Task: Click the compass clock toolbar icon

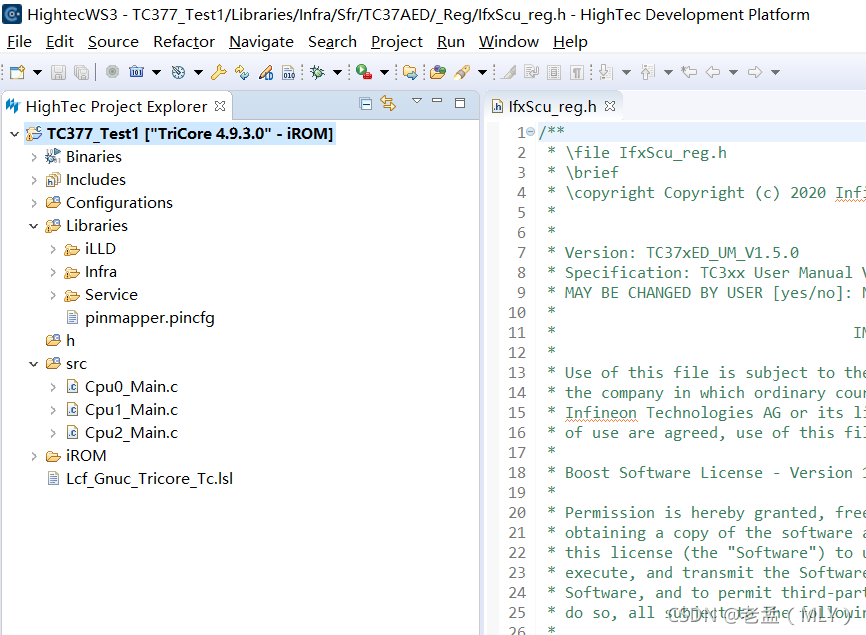Action: (x=178, y=72)
